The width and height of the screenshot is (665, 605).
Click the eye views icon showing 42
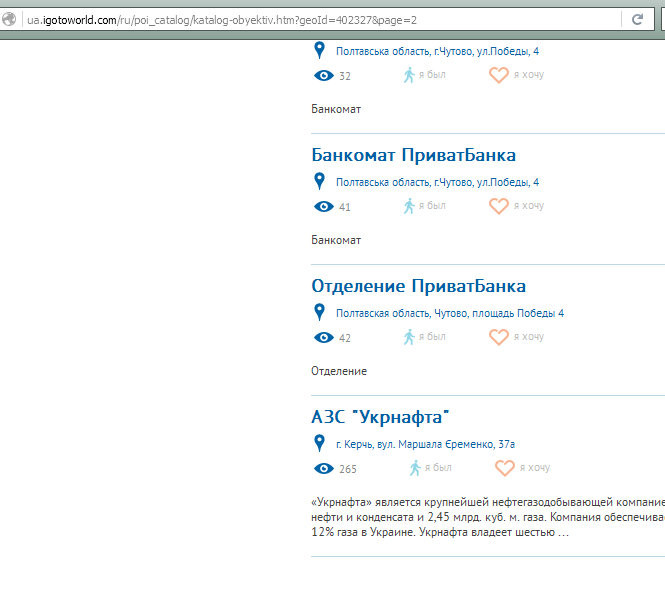324,337
